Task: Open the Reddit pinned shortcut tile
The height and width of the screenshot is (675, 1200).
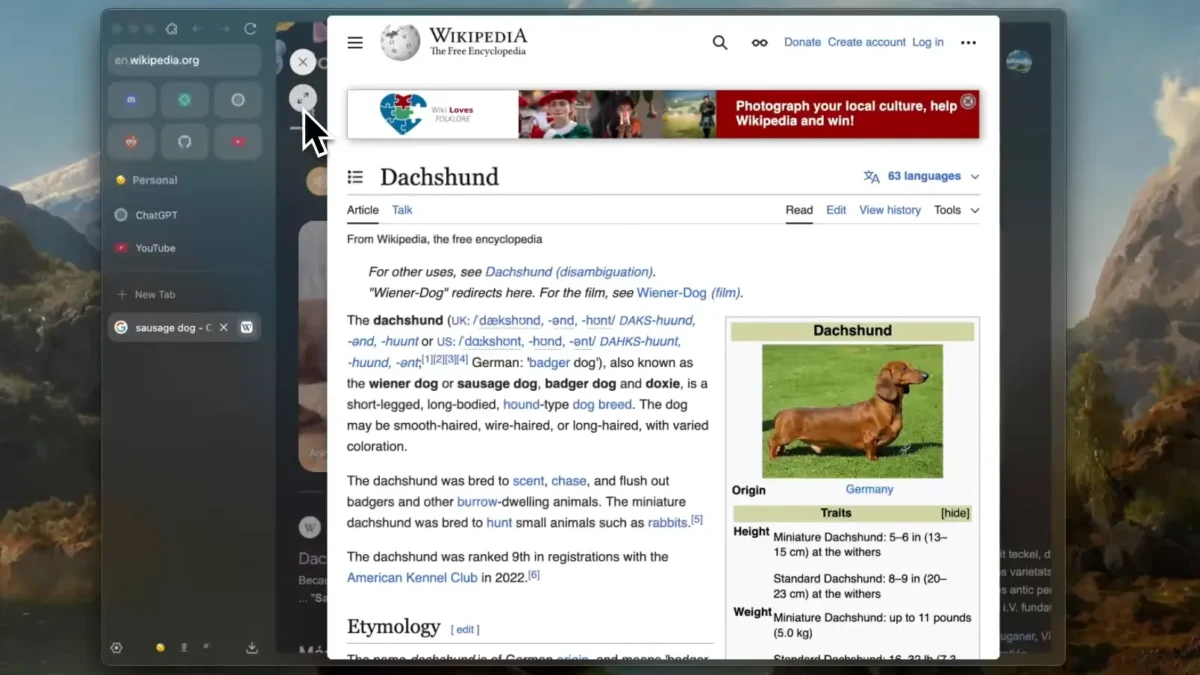Action: point(132,142)
